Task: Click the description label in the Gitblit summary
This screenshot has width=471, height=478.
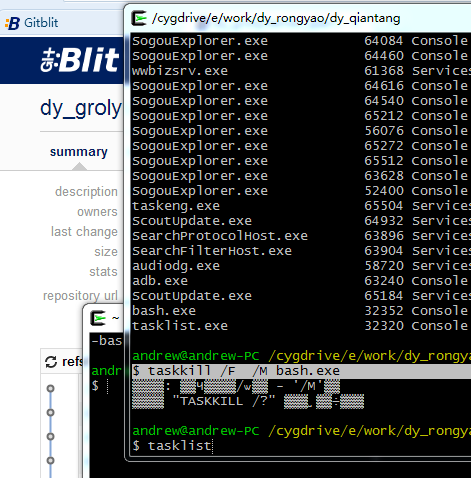Action: [x=86, y=192]
